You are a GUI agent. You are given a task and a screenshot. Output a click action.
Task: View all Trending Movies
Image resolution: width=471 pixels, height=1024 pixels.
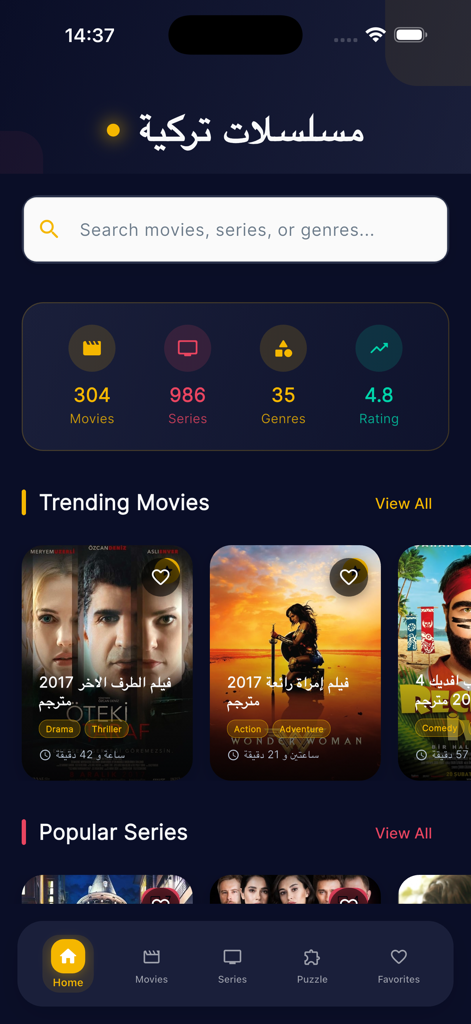click(404, 504)
